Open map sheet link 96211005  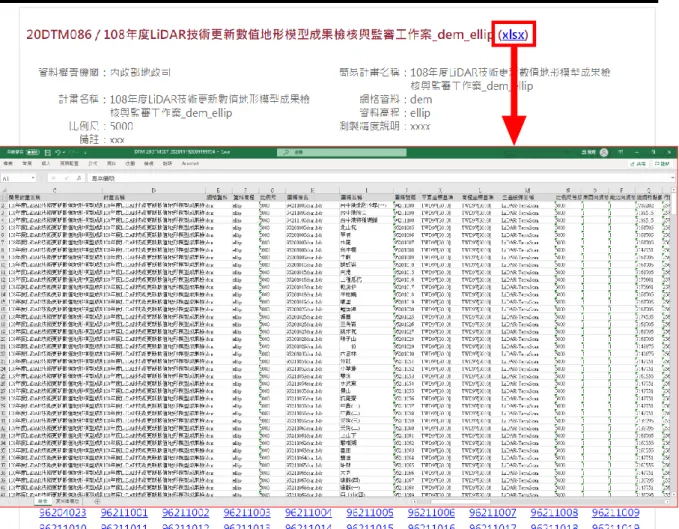click(370, 513)
